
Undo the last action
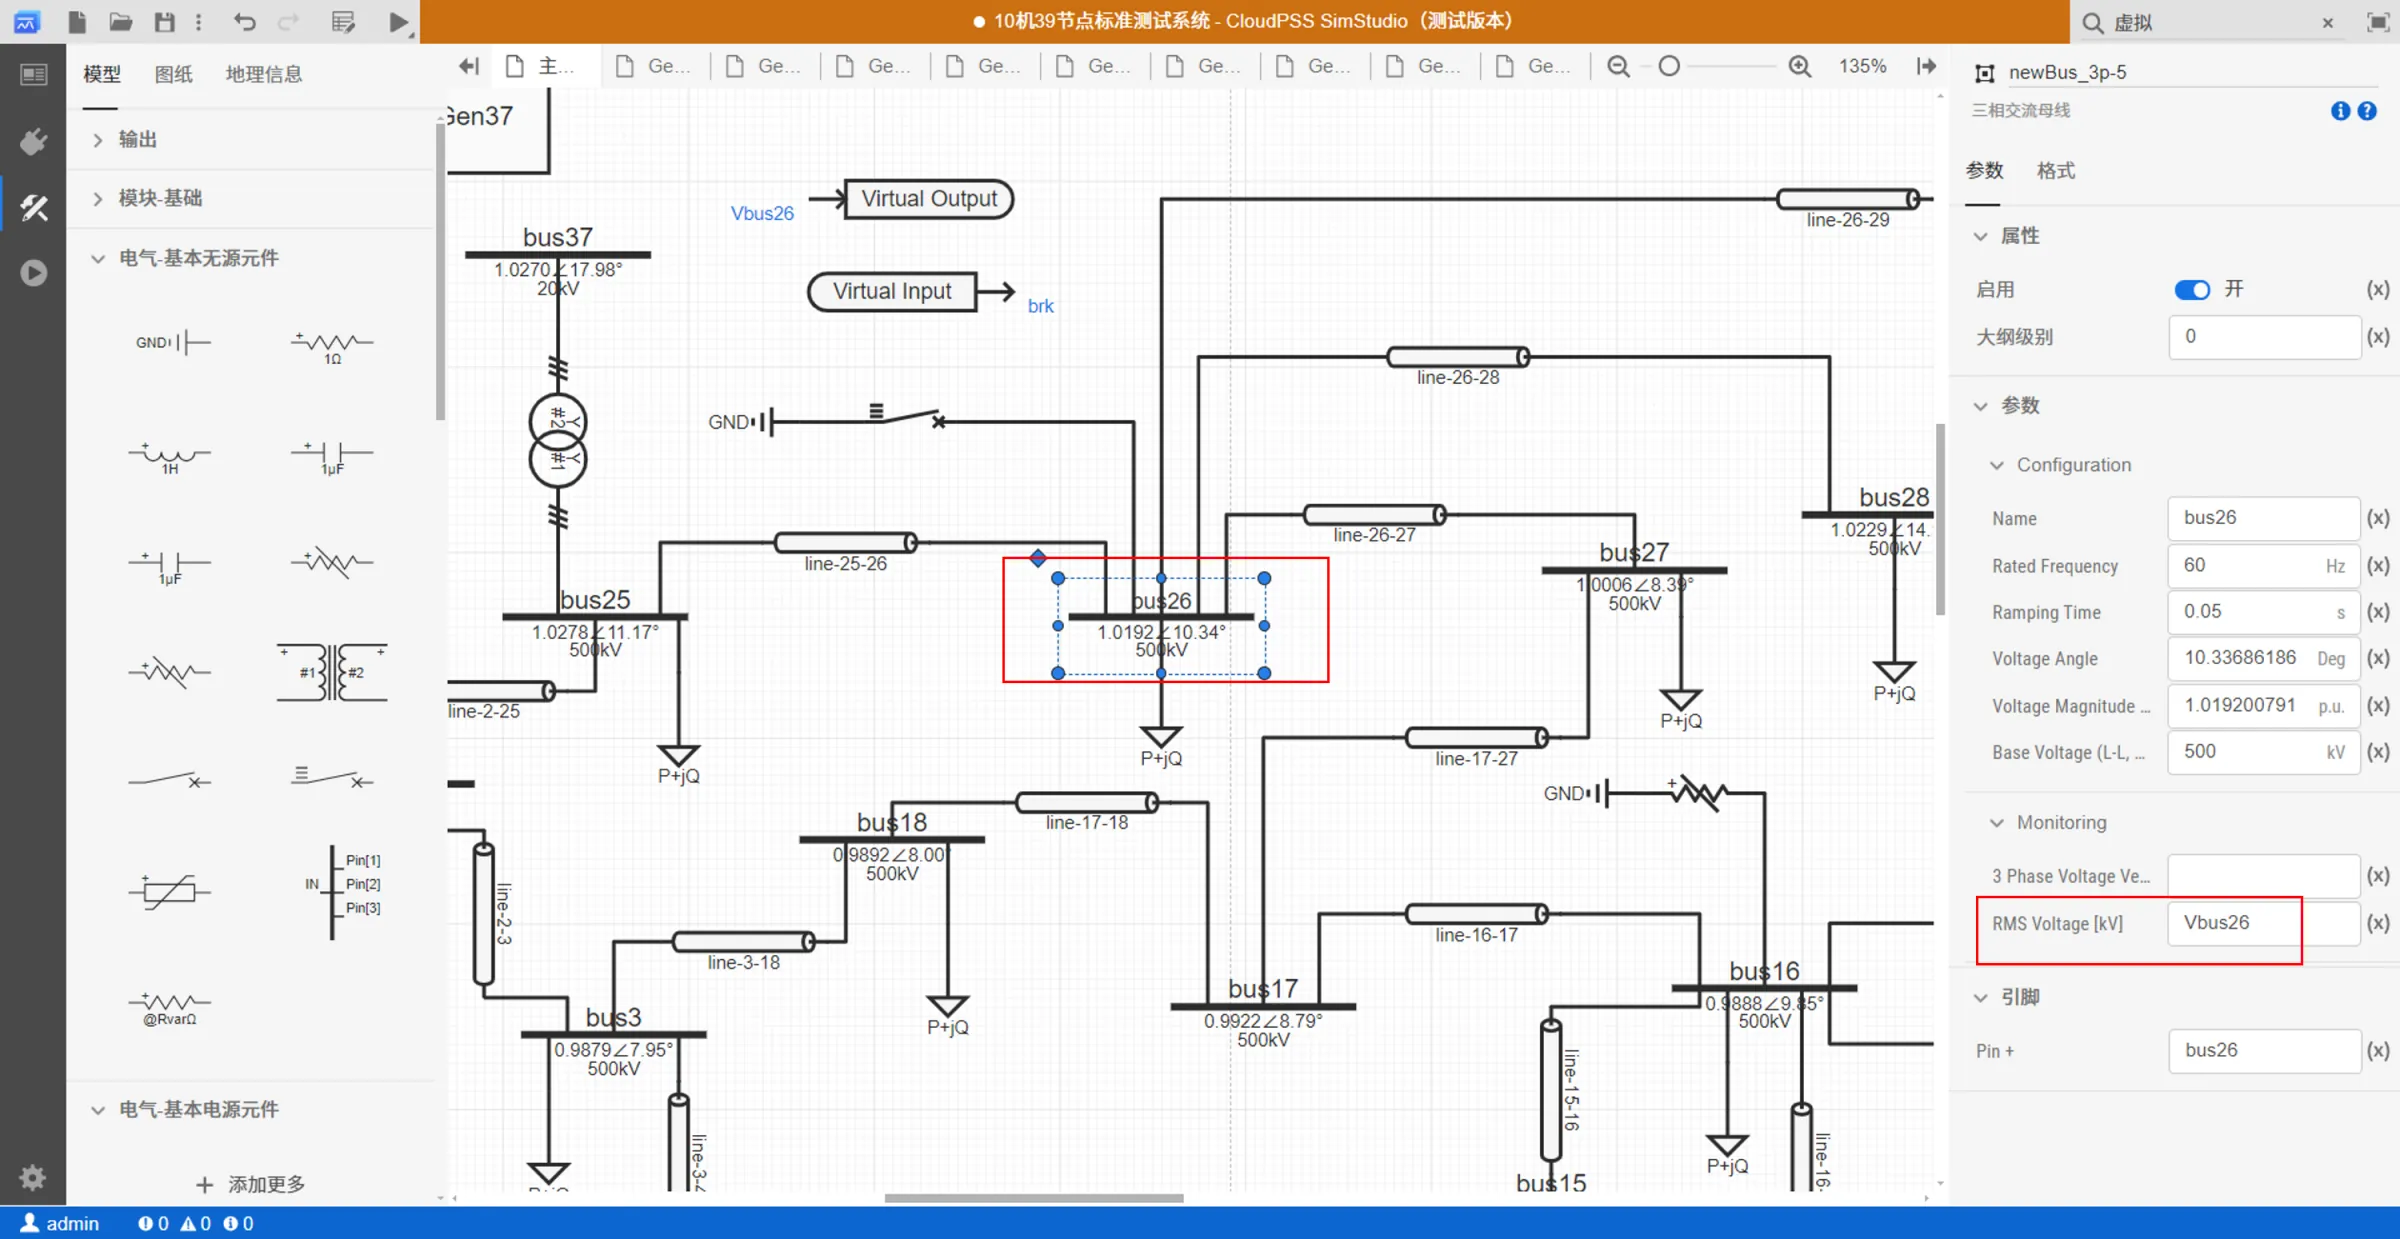(x=245, y=21)
